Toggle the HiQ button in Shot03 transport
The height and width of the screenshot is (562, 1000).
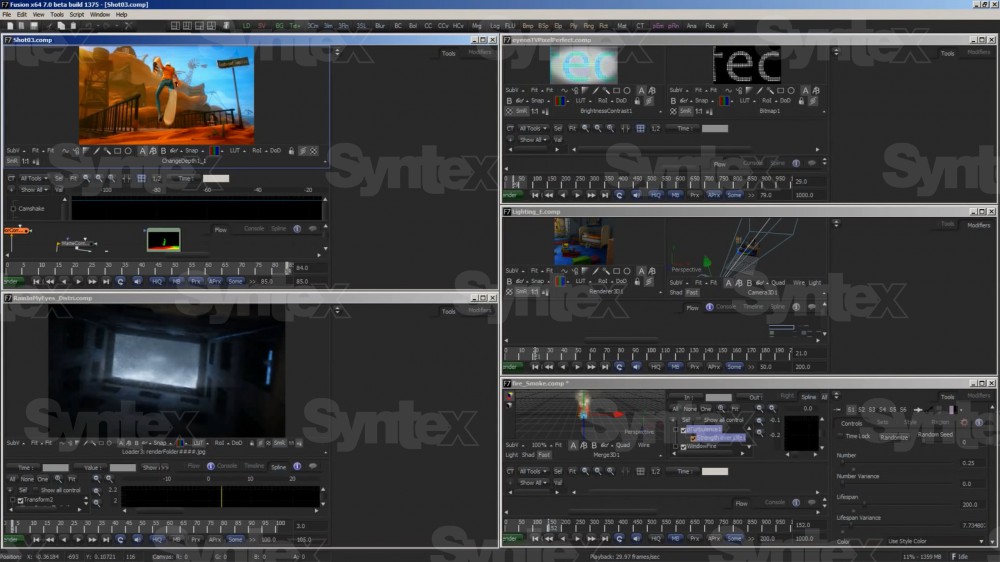pyautogui.click(x=157, y=282)
